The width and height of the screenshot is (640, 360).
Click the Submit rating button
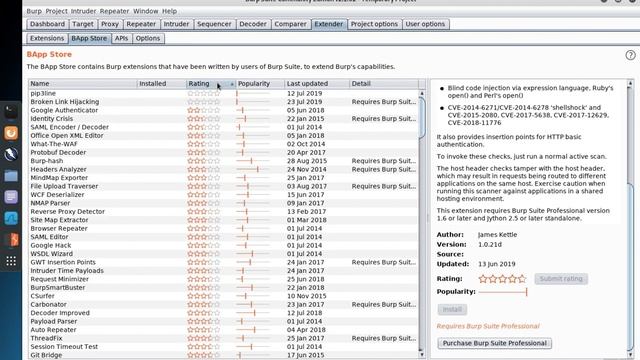pyautogui.click(x=561, y=279)
